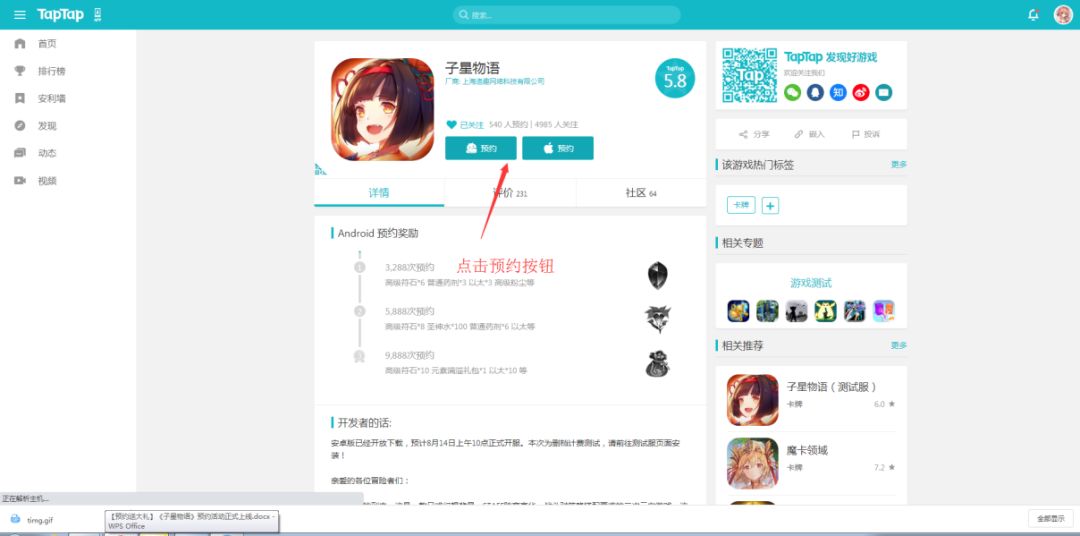Image resolution: width=1080 pixels, height=536 pixels.
Task: Toggle the 已关注 heart follow button
Action: click(x=466, y=125)
